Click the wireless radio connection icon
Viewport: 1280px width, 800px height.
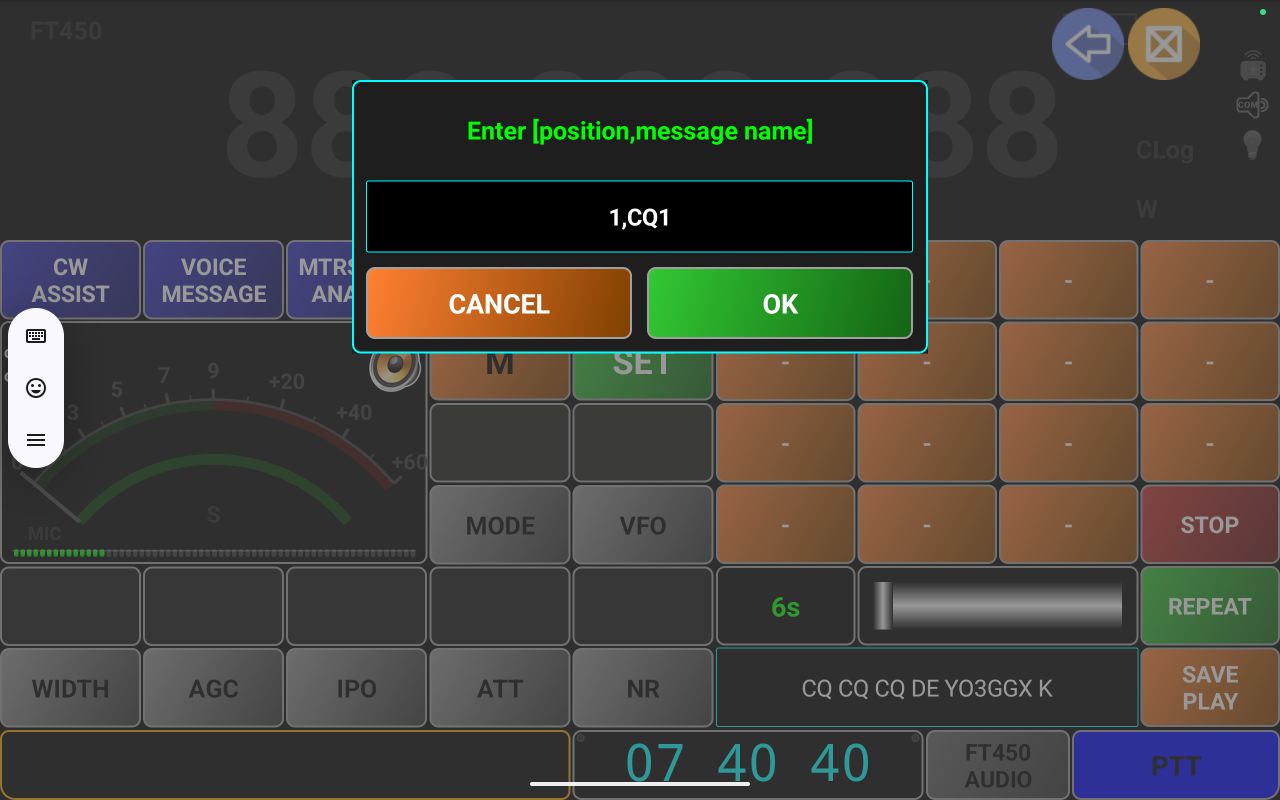click(1253, 65)
